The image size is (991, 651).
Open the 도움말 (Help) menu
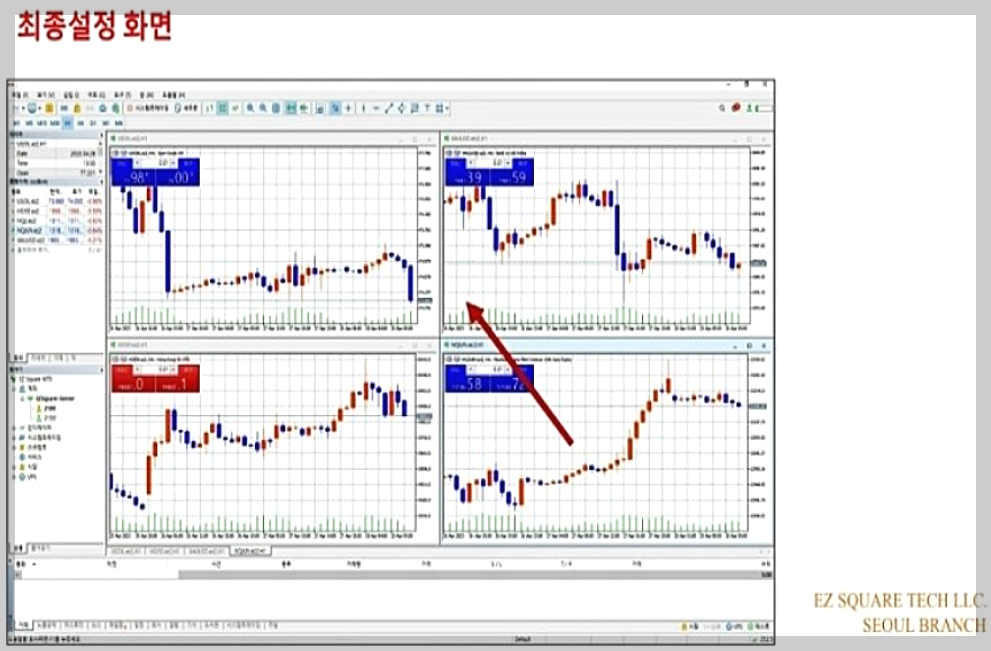(x=174, y=95)
